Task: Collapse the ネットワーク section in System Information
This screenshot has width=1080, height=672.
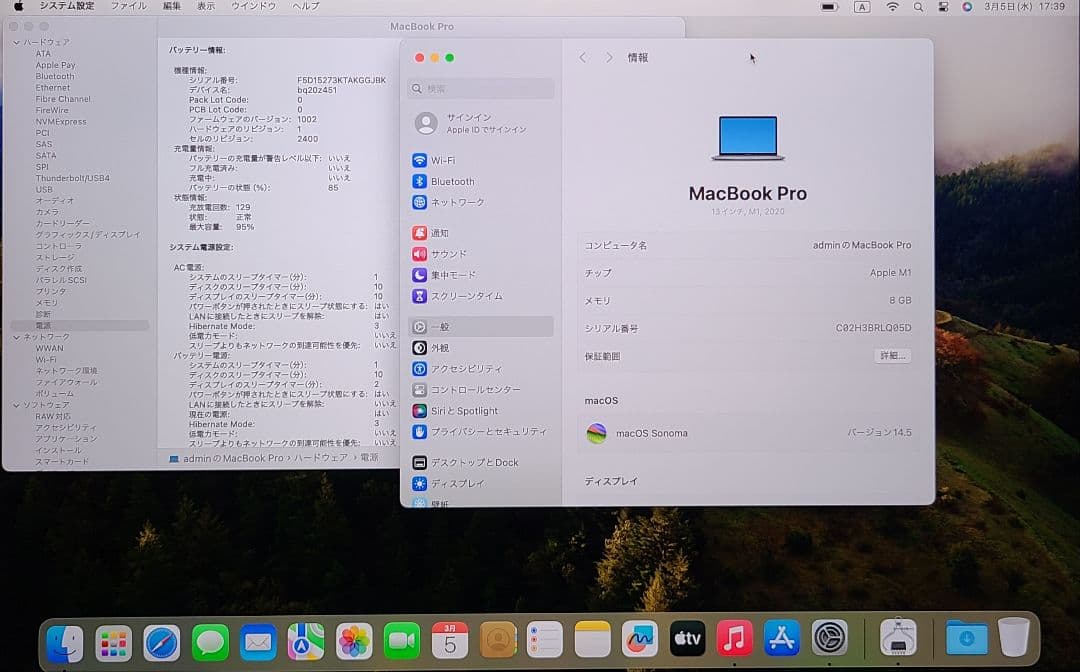Action: pos(16,337)
